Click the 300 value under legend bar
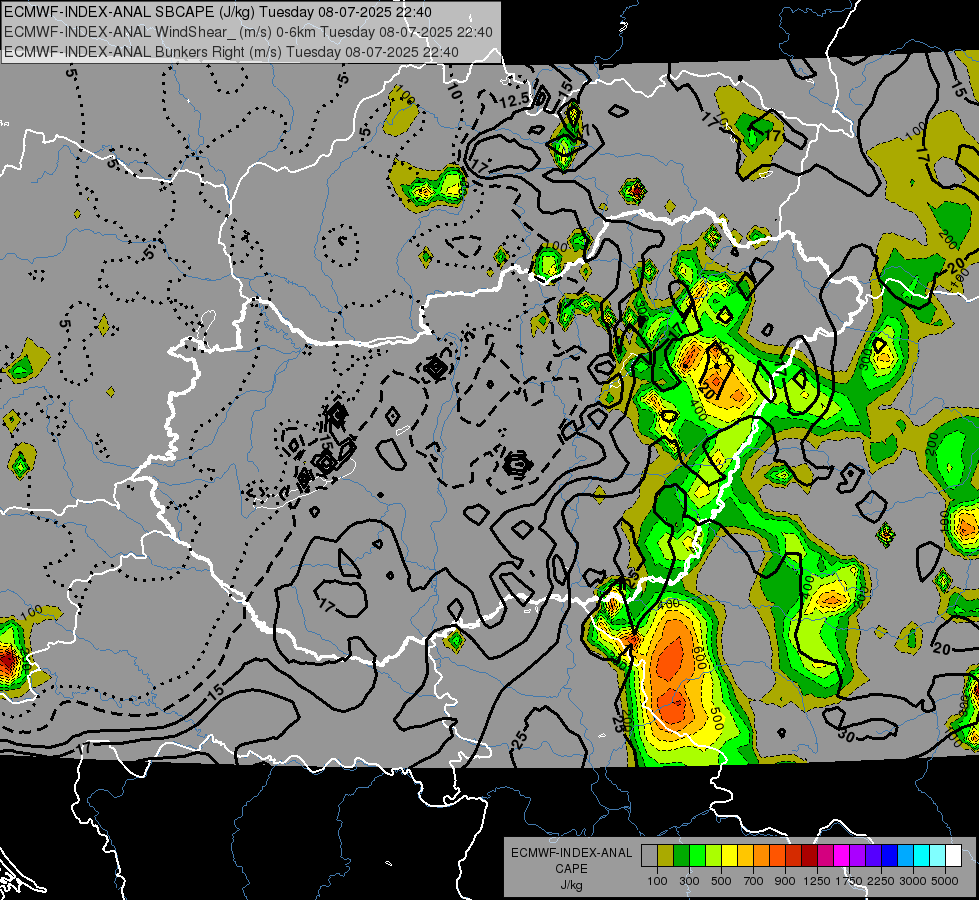The height and width of the screenshot is (900, 979). tap(689, 881)
